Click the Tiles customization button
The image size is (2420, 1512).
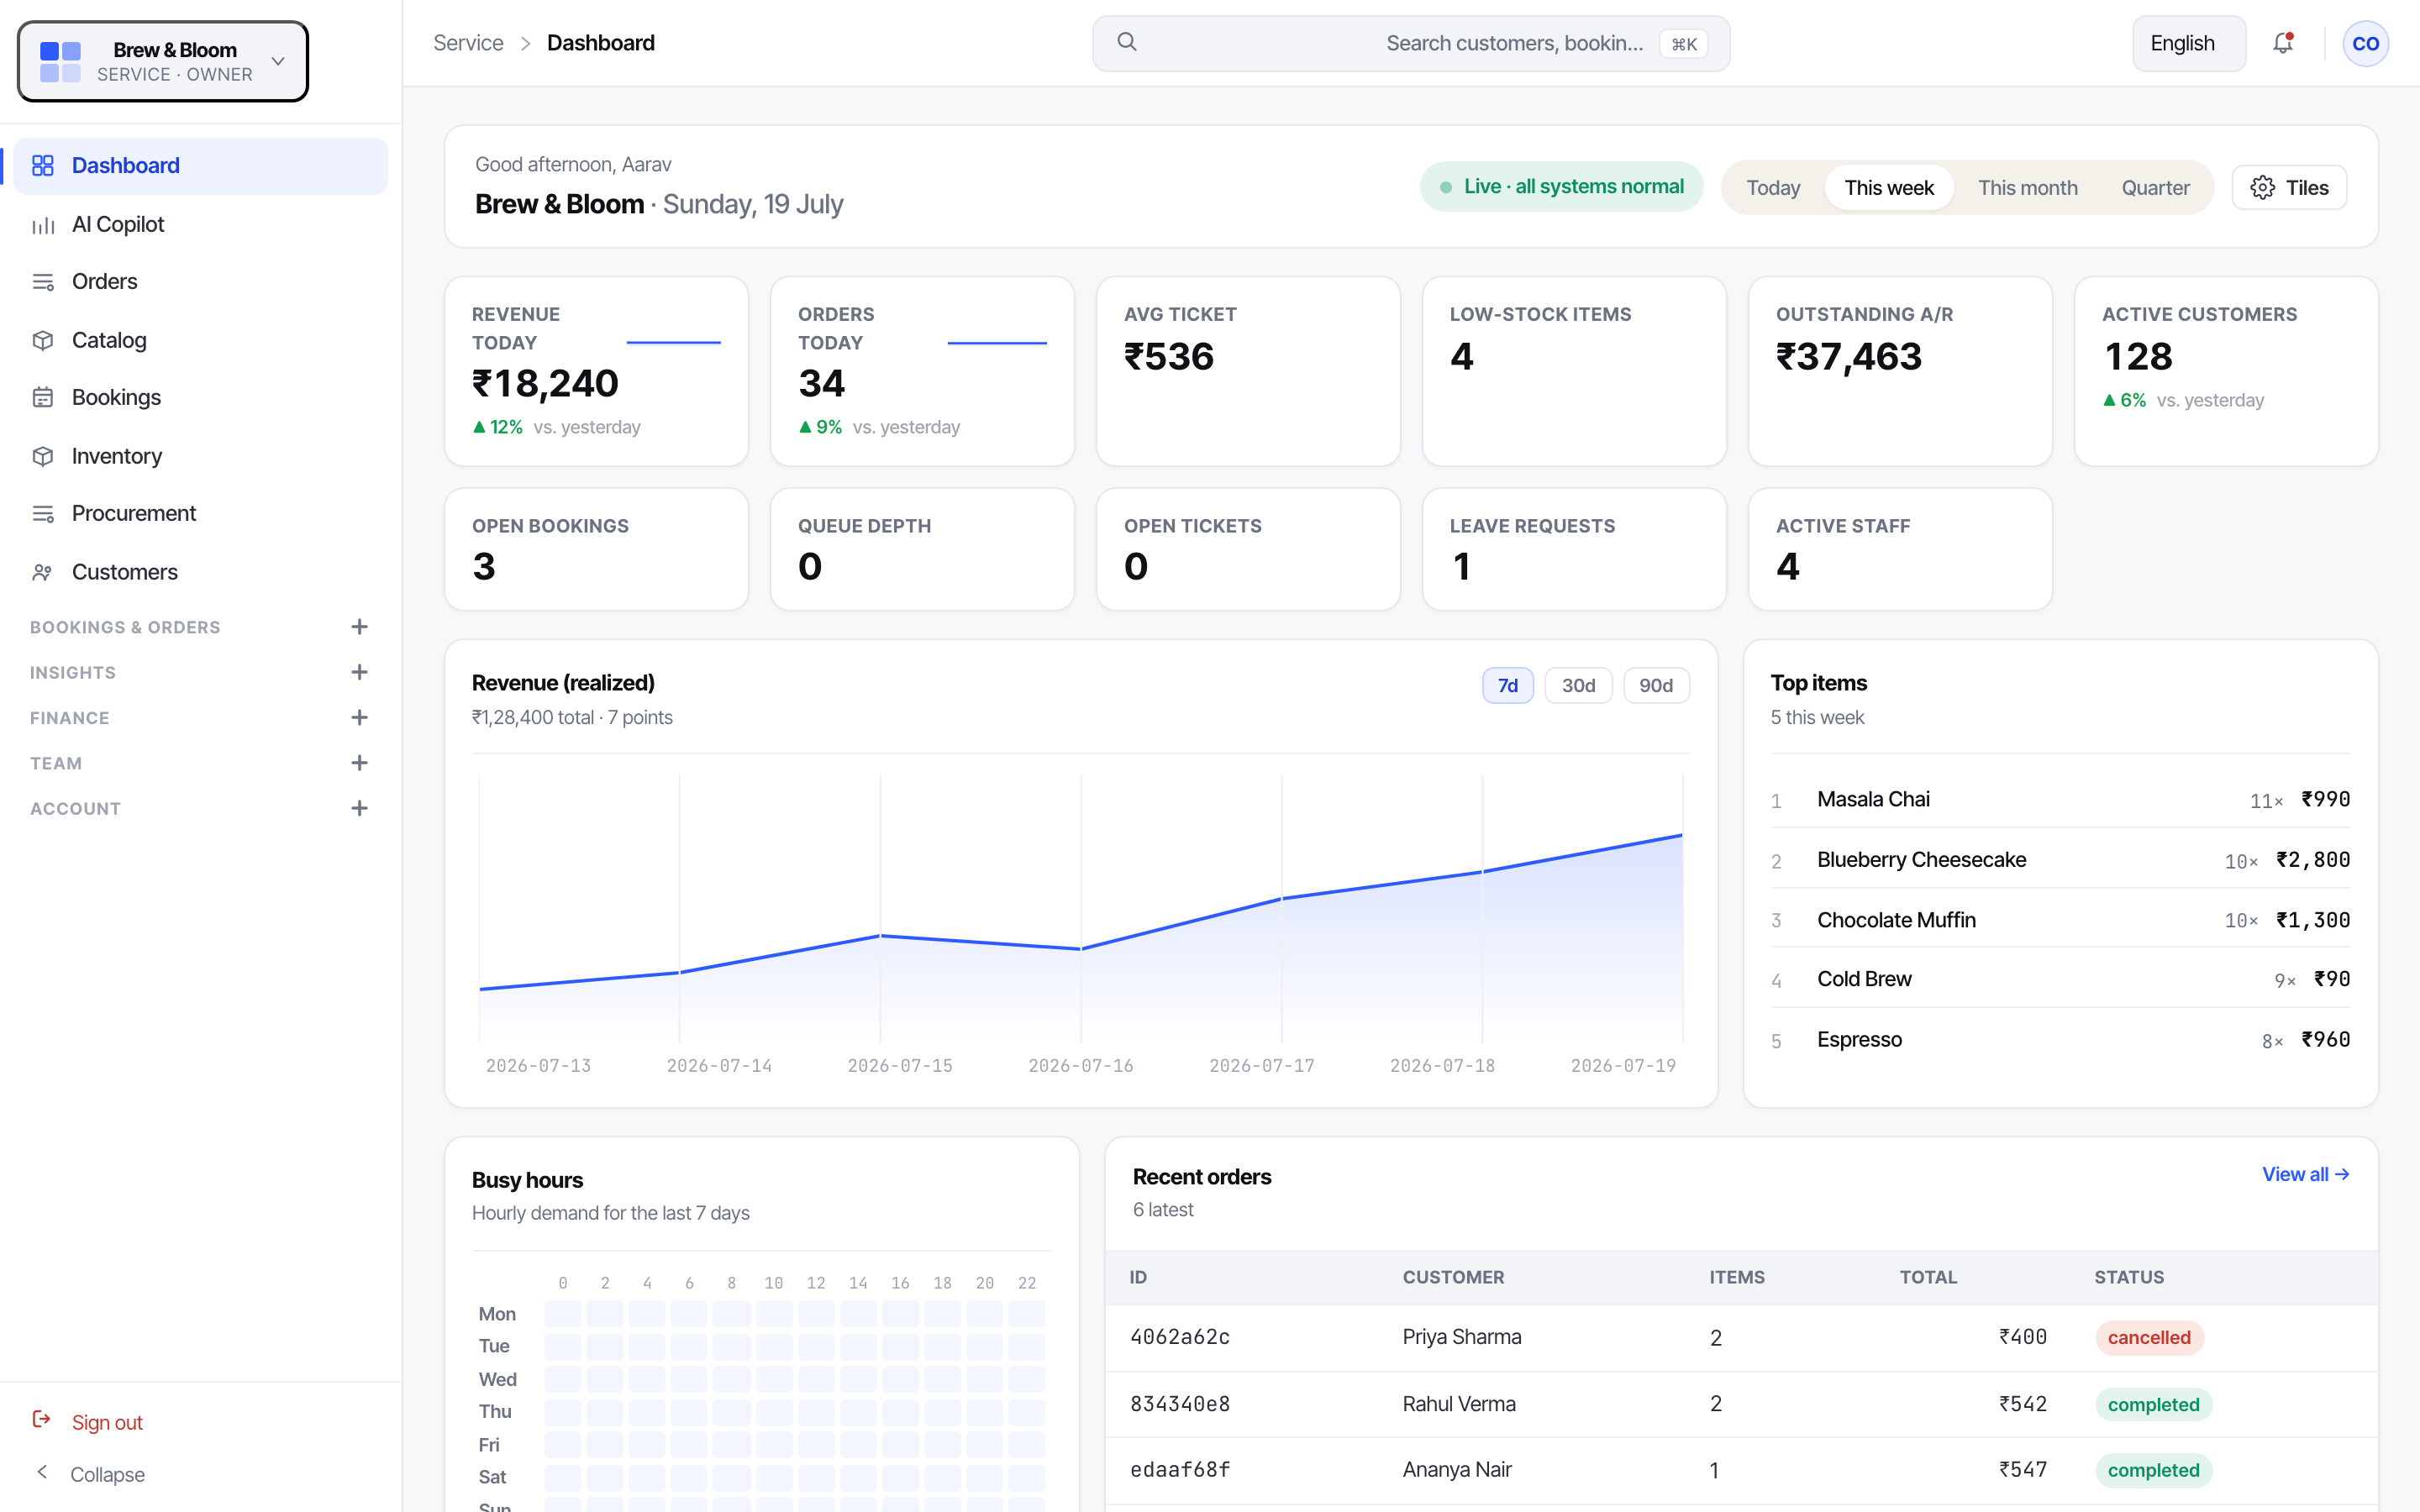(2289, 188)
